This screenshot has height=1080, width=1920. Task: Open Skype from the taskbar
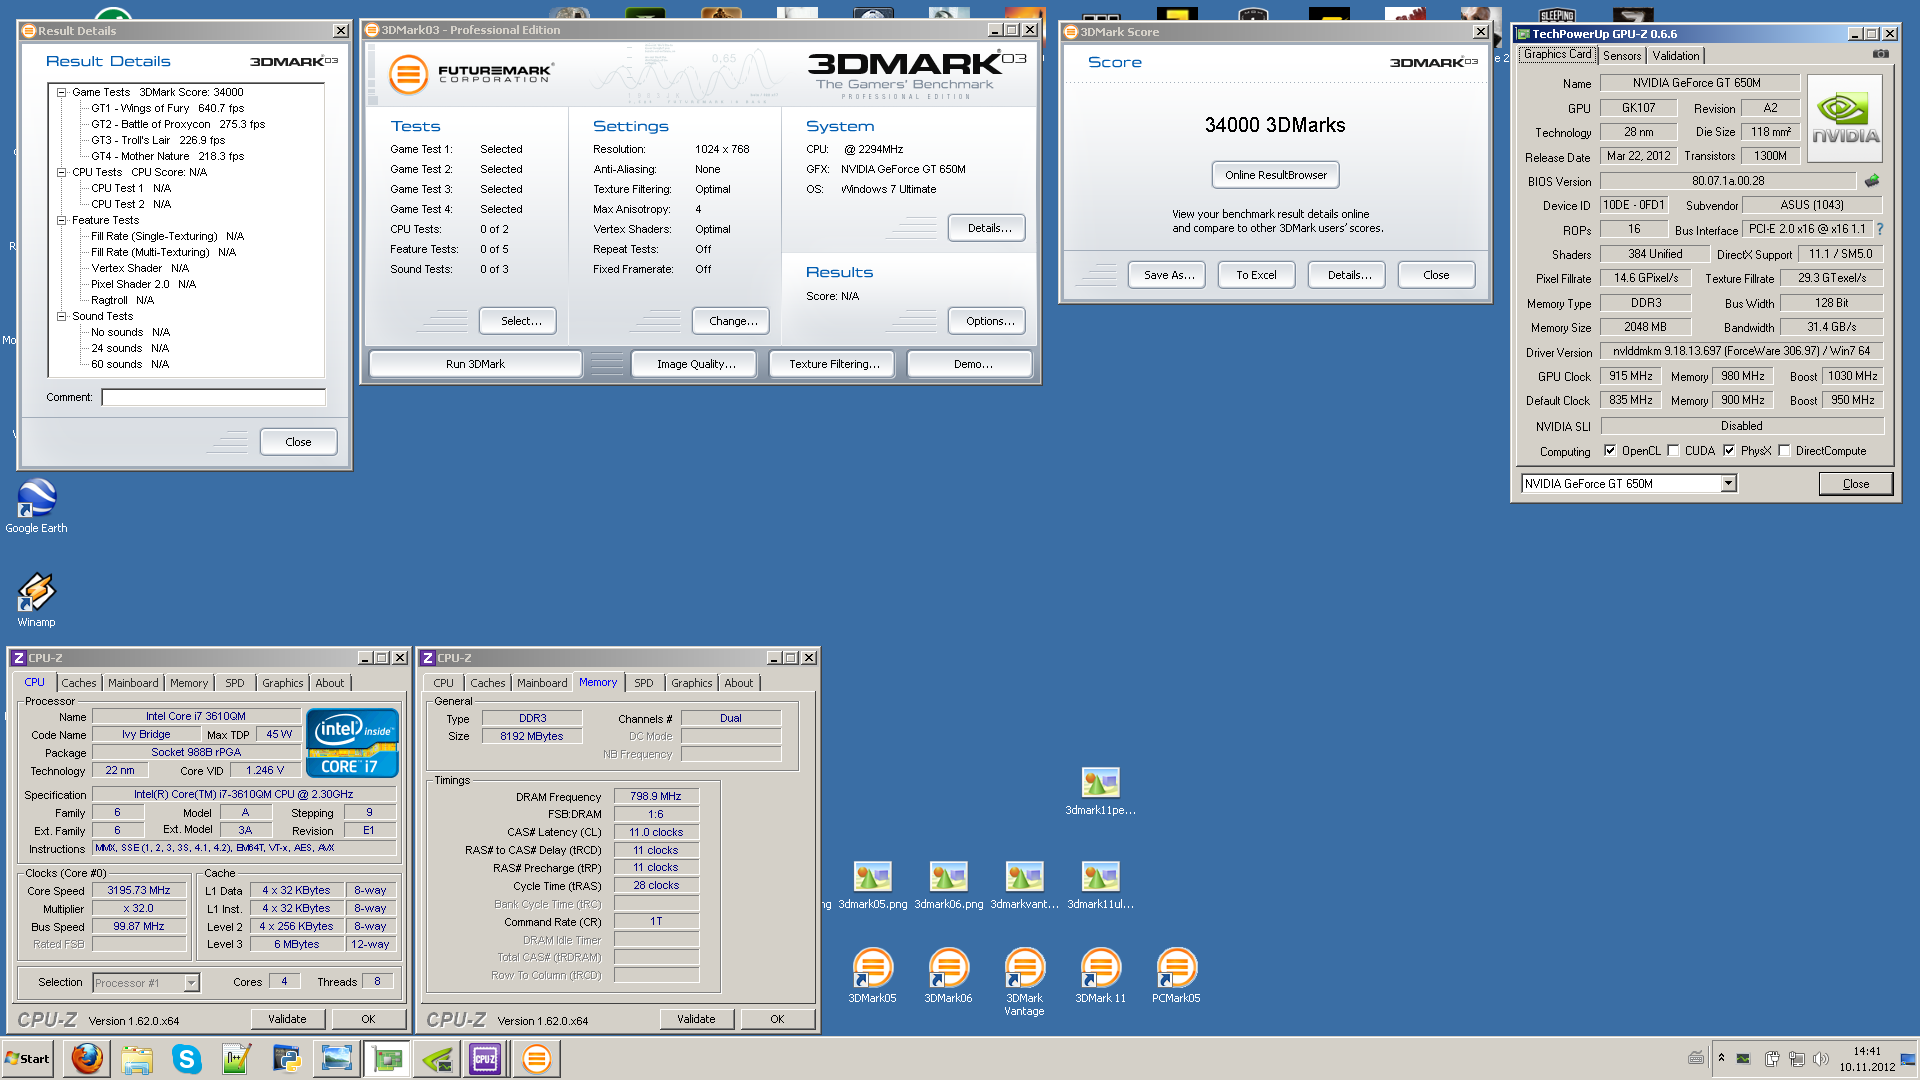(187, 1058)
